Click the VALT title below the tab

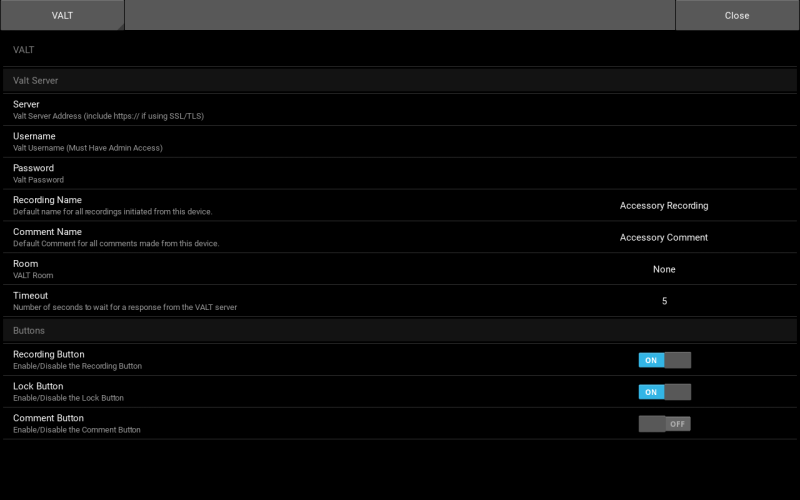23,49
